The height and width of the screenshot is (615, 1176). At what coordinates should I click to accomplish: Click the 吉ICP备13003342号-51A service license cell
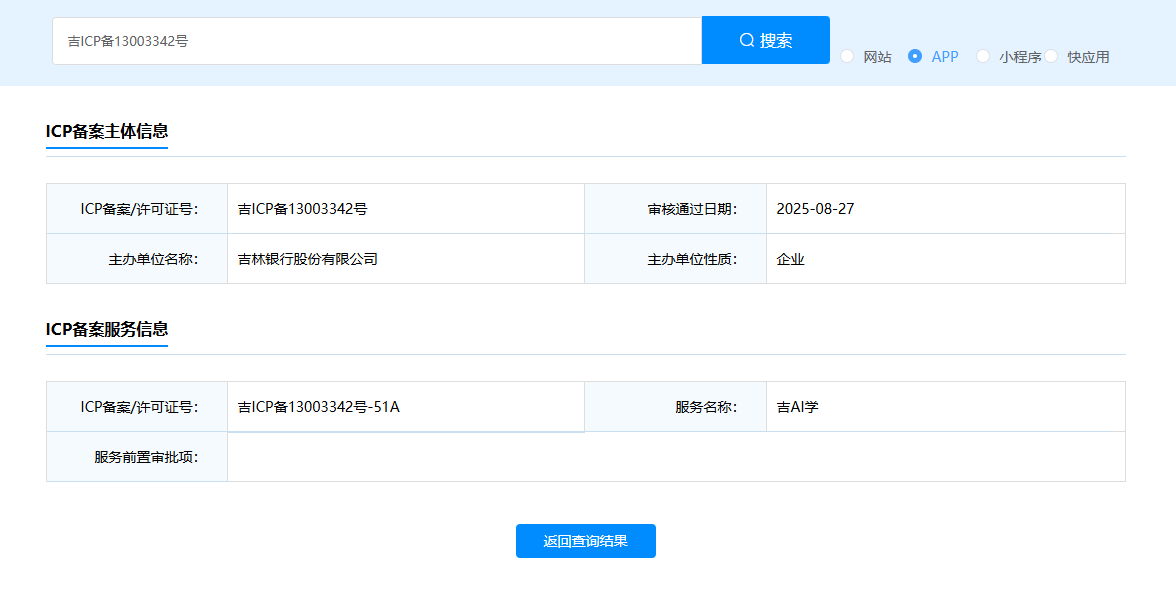406,406
